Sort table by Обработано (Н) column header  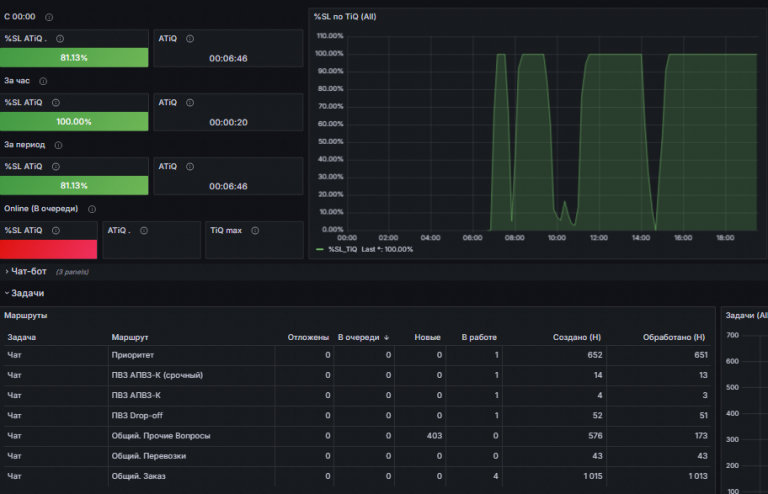pos(674,337)
